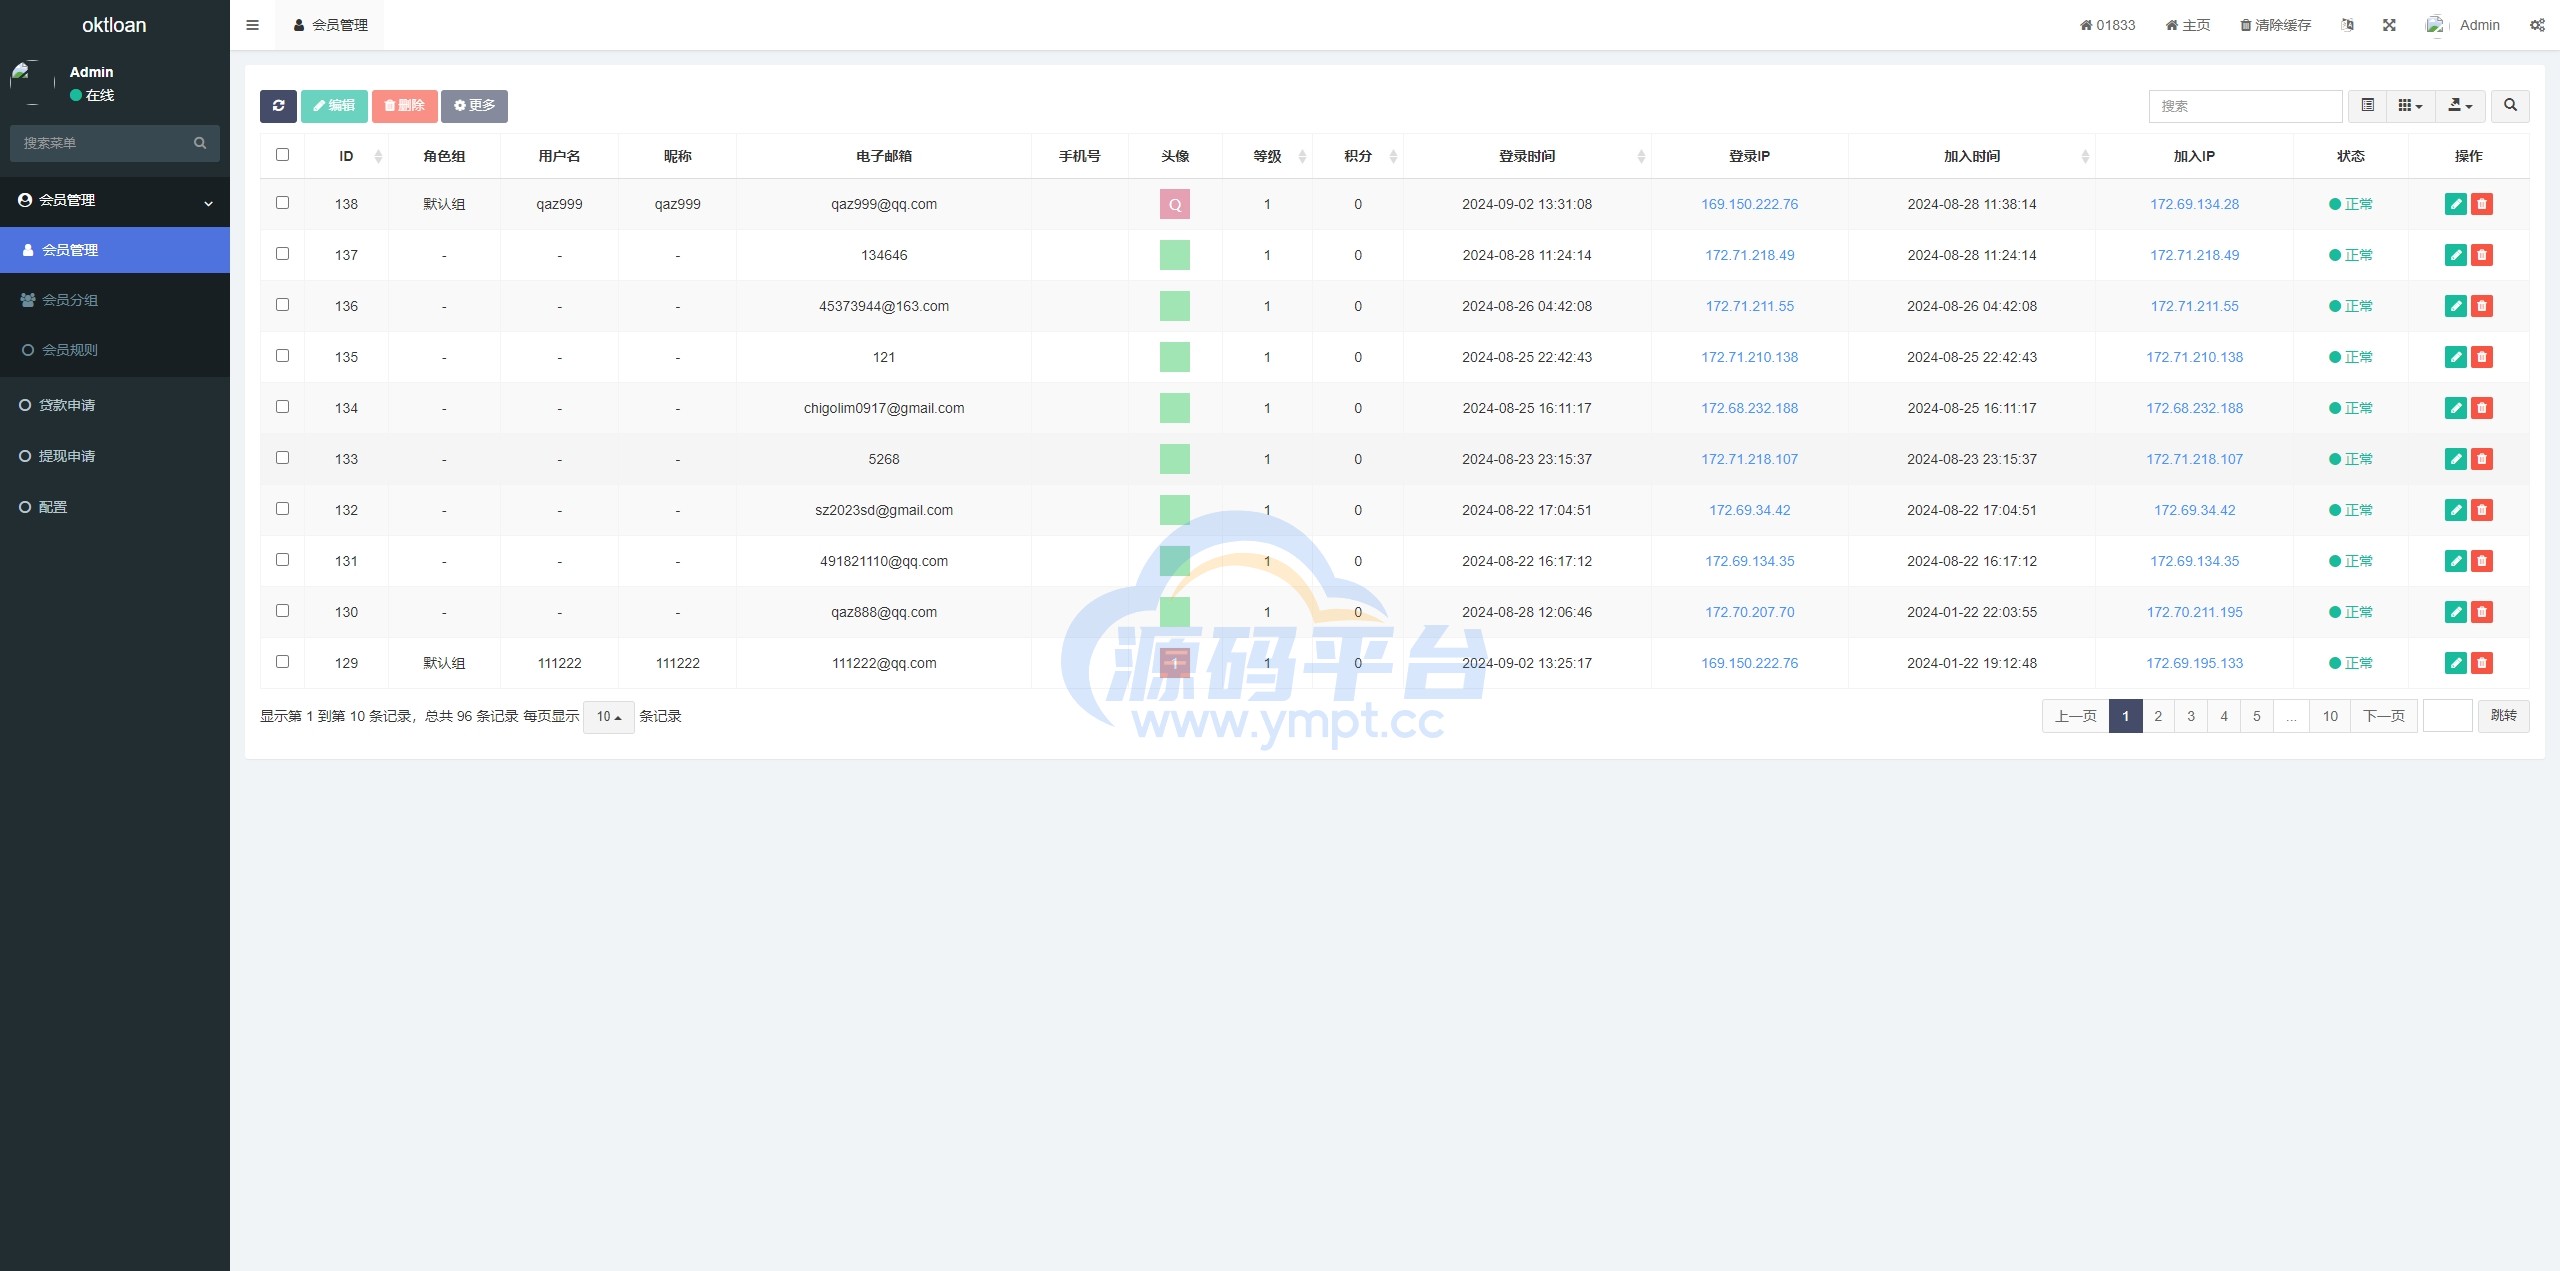Delete member row 136 with red trash icon
Image resolution: width=2560 pixels, height=1271 pixels.
point(2481,306)
